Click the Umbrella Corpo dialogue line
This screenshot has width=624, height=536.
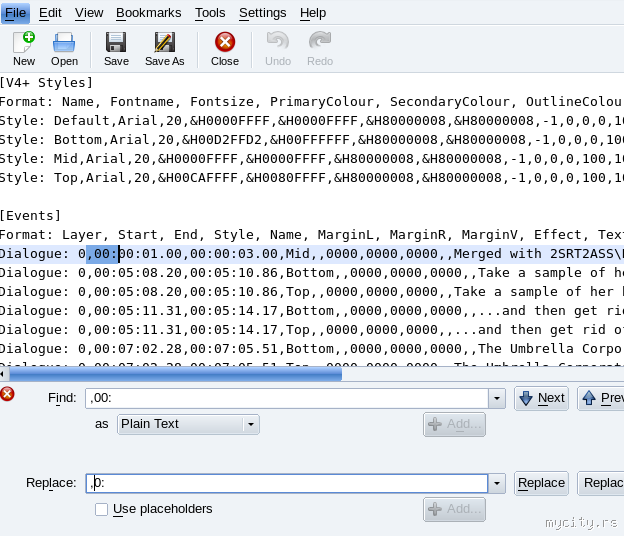pos(312,349)
